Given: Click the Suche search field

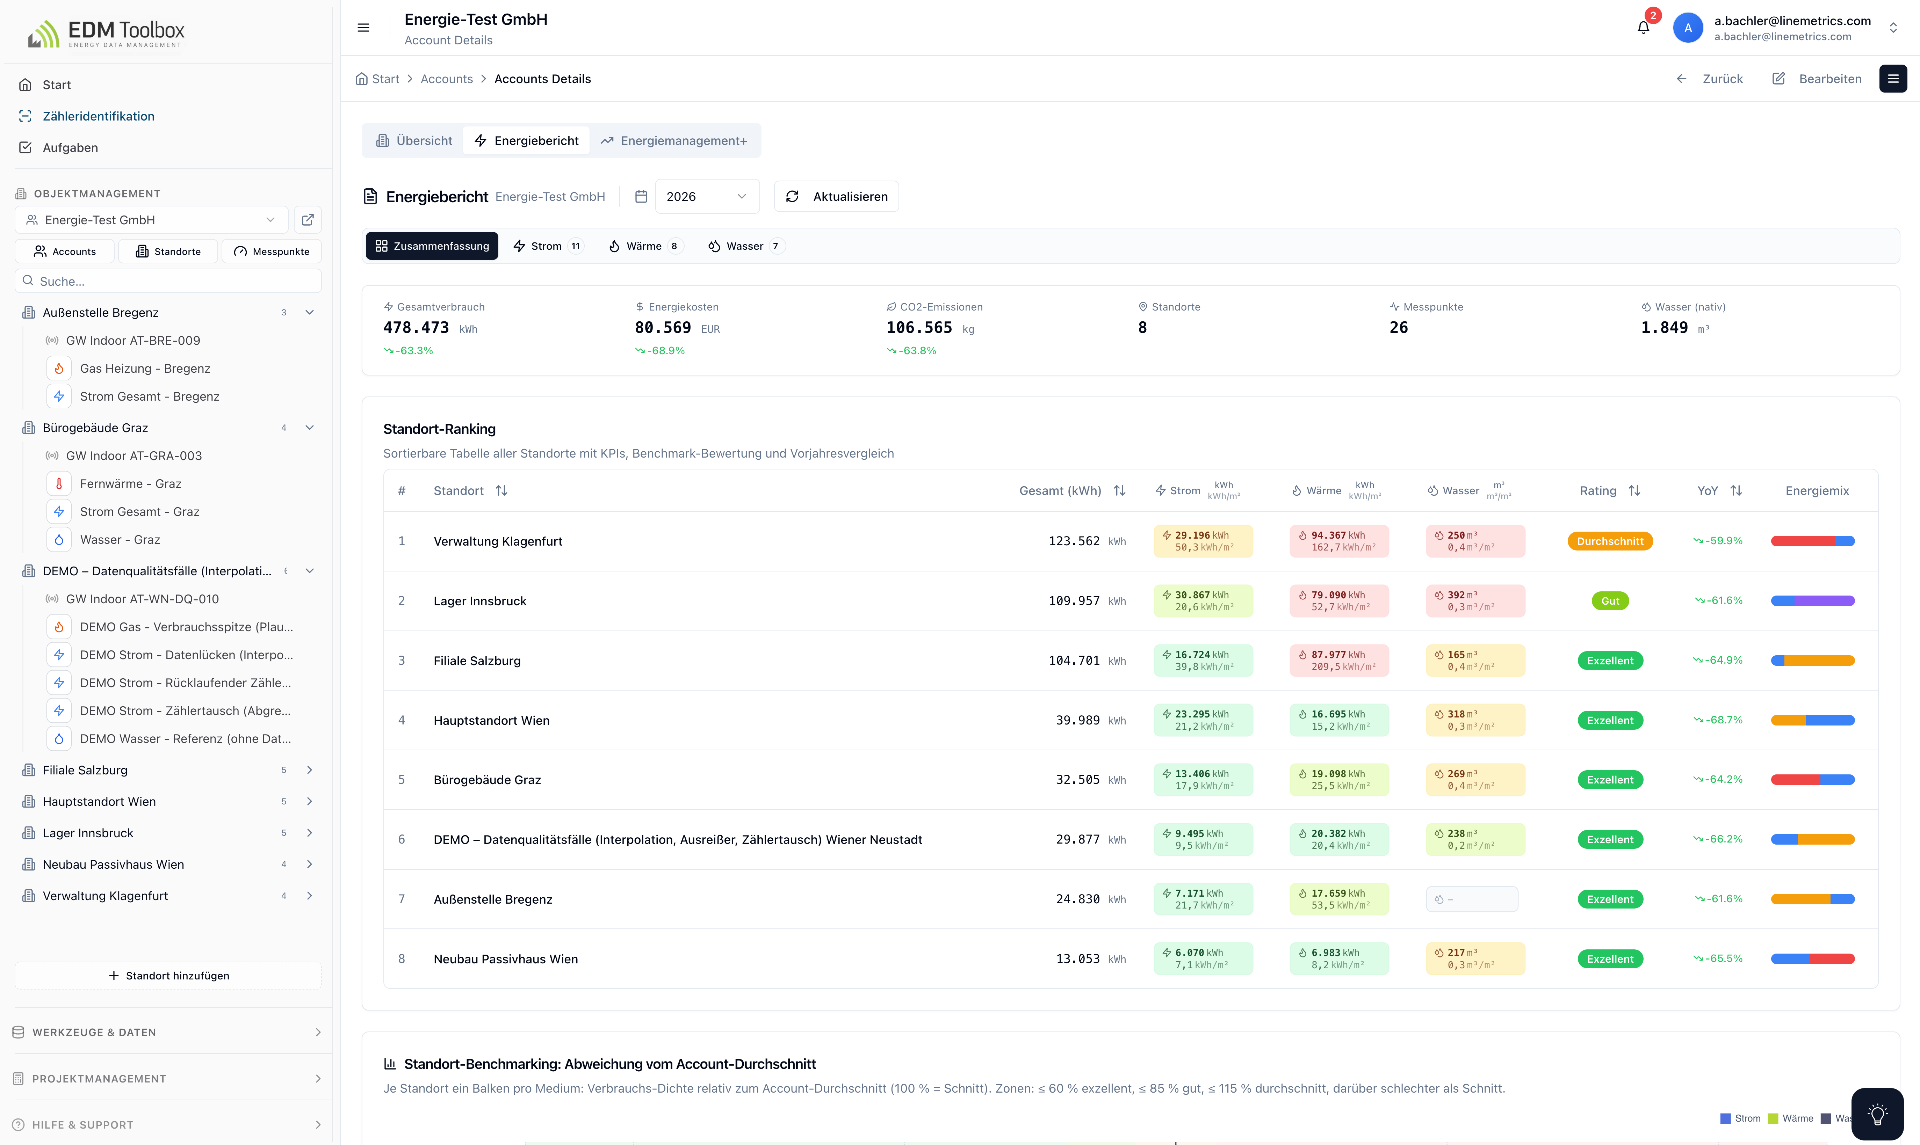Looking at the screenshot, I should point(168,281).
